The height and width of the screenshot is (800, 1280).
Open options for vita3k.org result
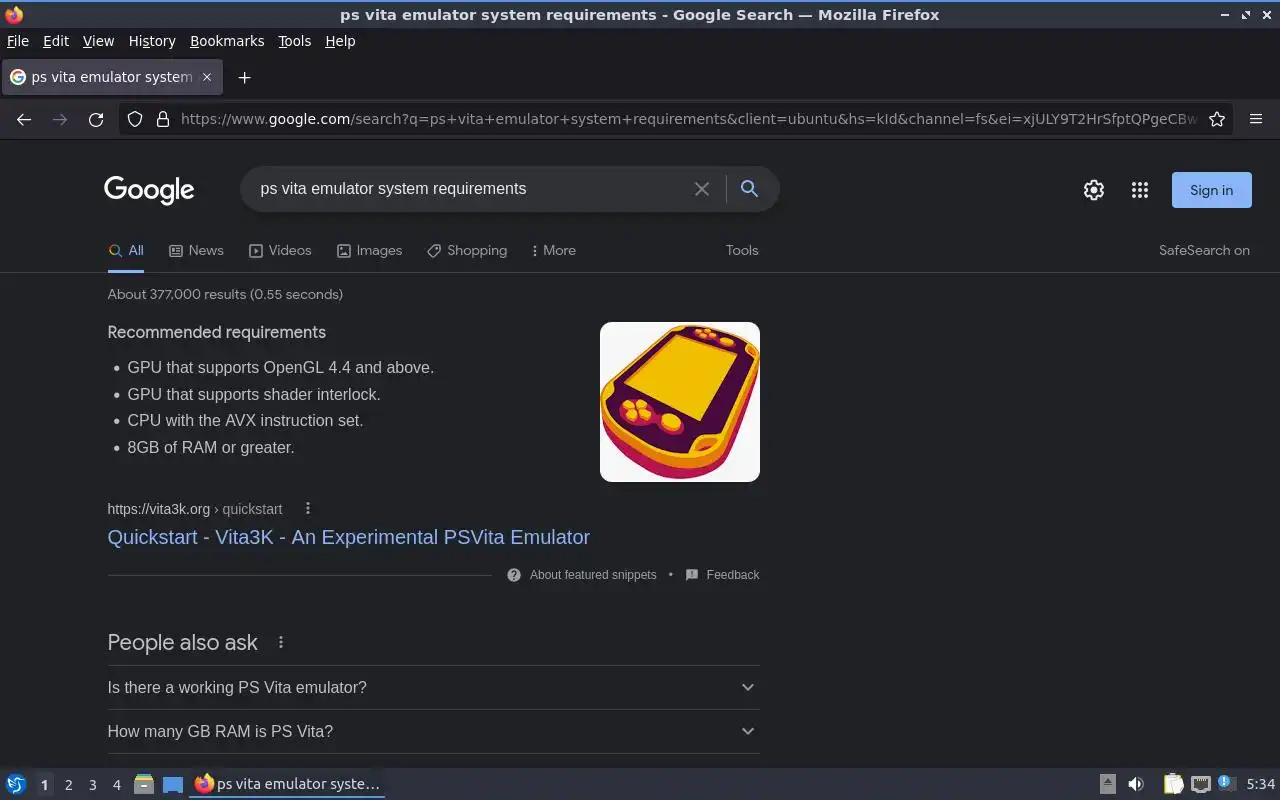[x=308, y=508]
